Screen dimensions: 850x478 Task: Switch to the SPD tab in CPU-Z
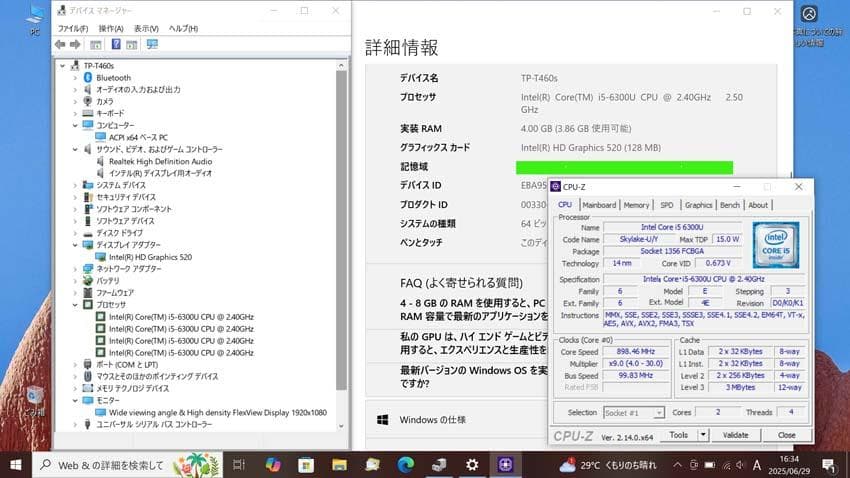[667, 205]
